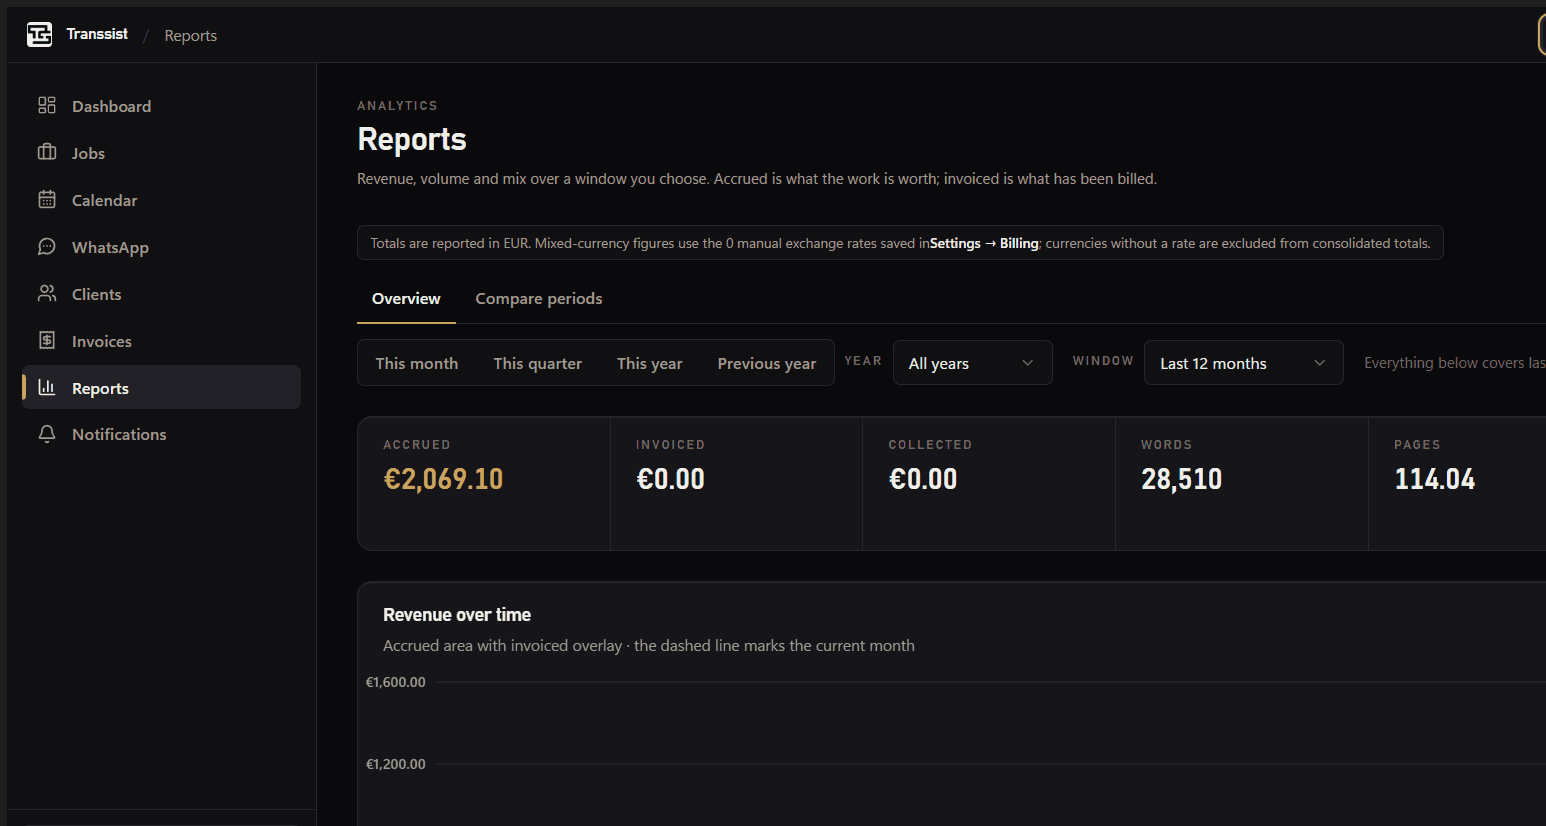The image size is (1546, 826).
Task: Click the Clients people icon
Action: click(47, 293)
